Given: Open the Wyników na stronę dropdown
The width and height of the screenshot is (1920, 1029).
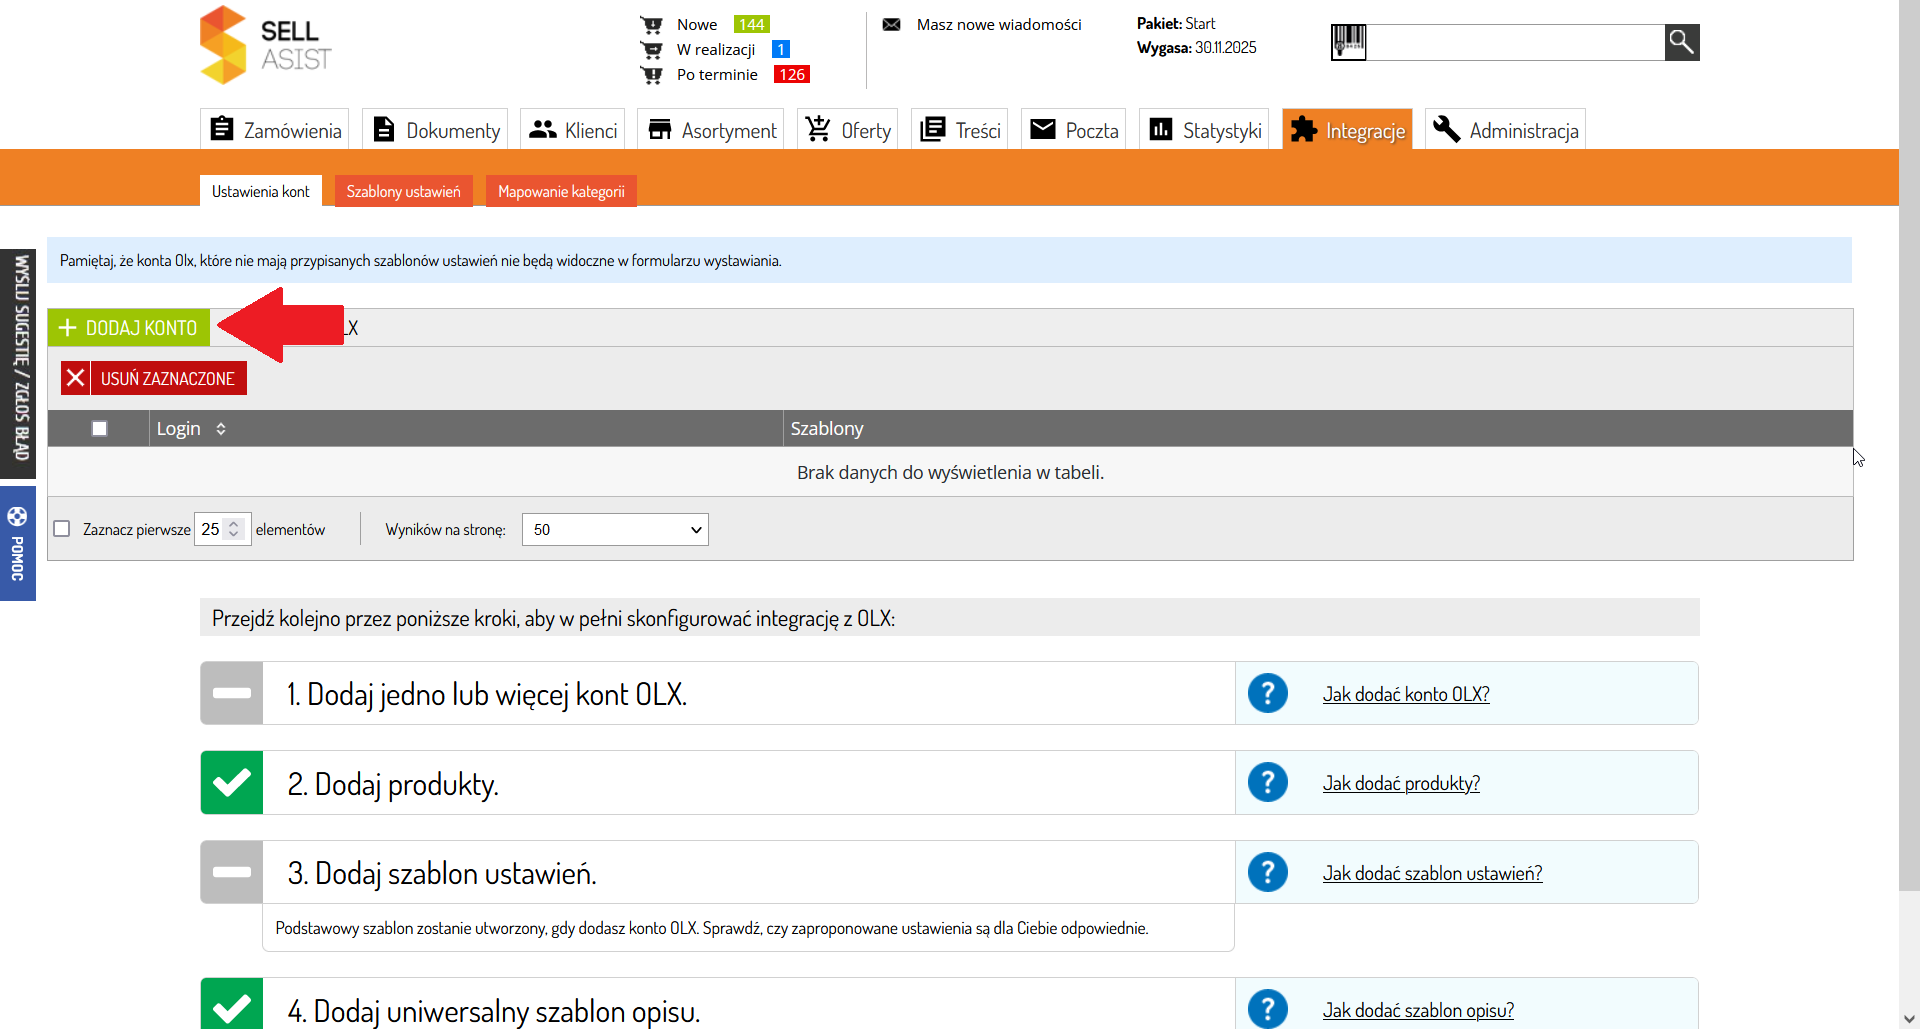Looking at the screenshot, I should [x=614, y=529].
